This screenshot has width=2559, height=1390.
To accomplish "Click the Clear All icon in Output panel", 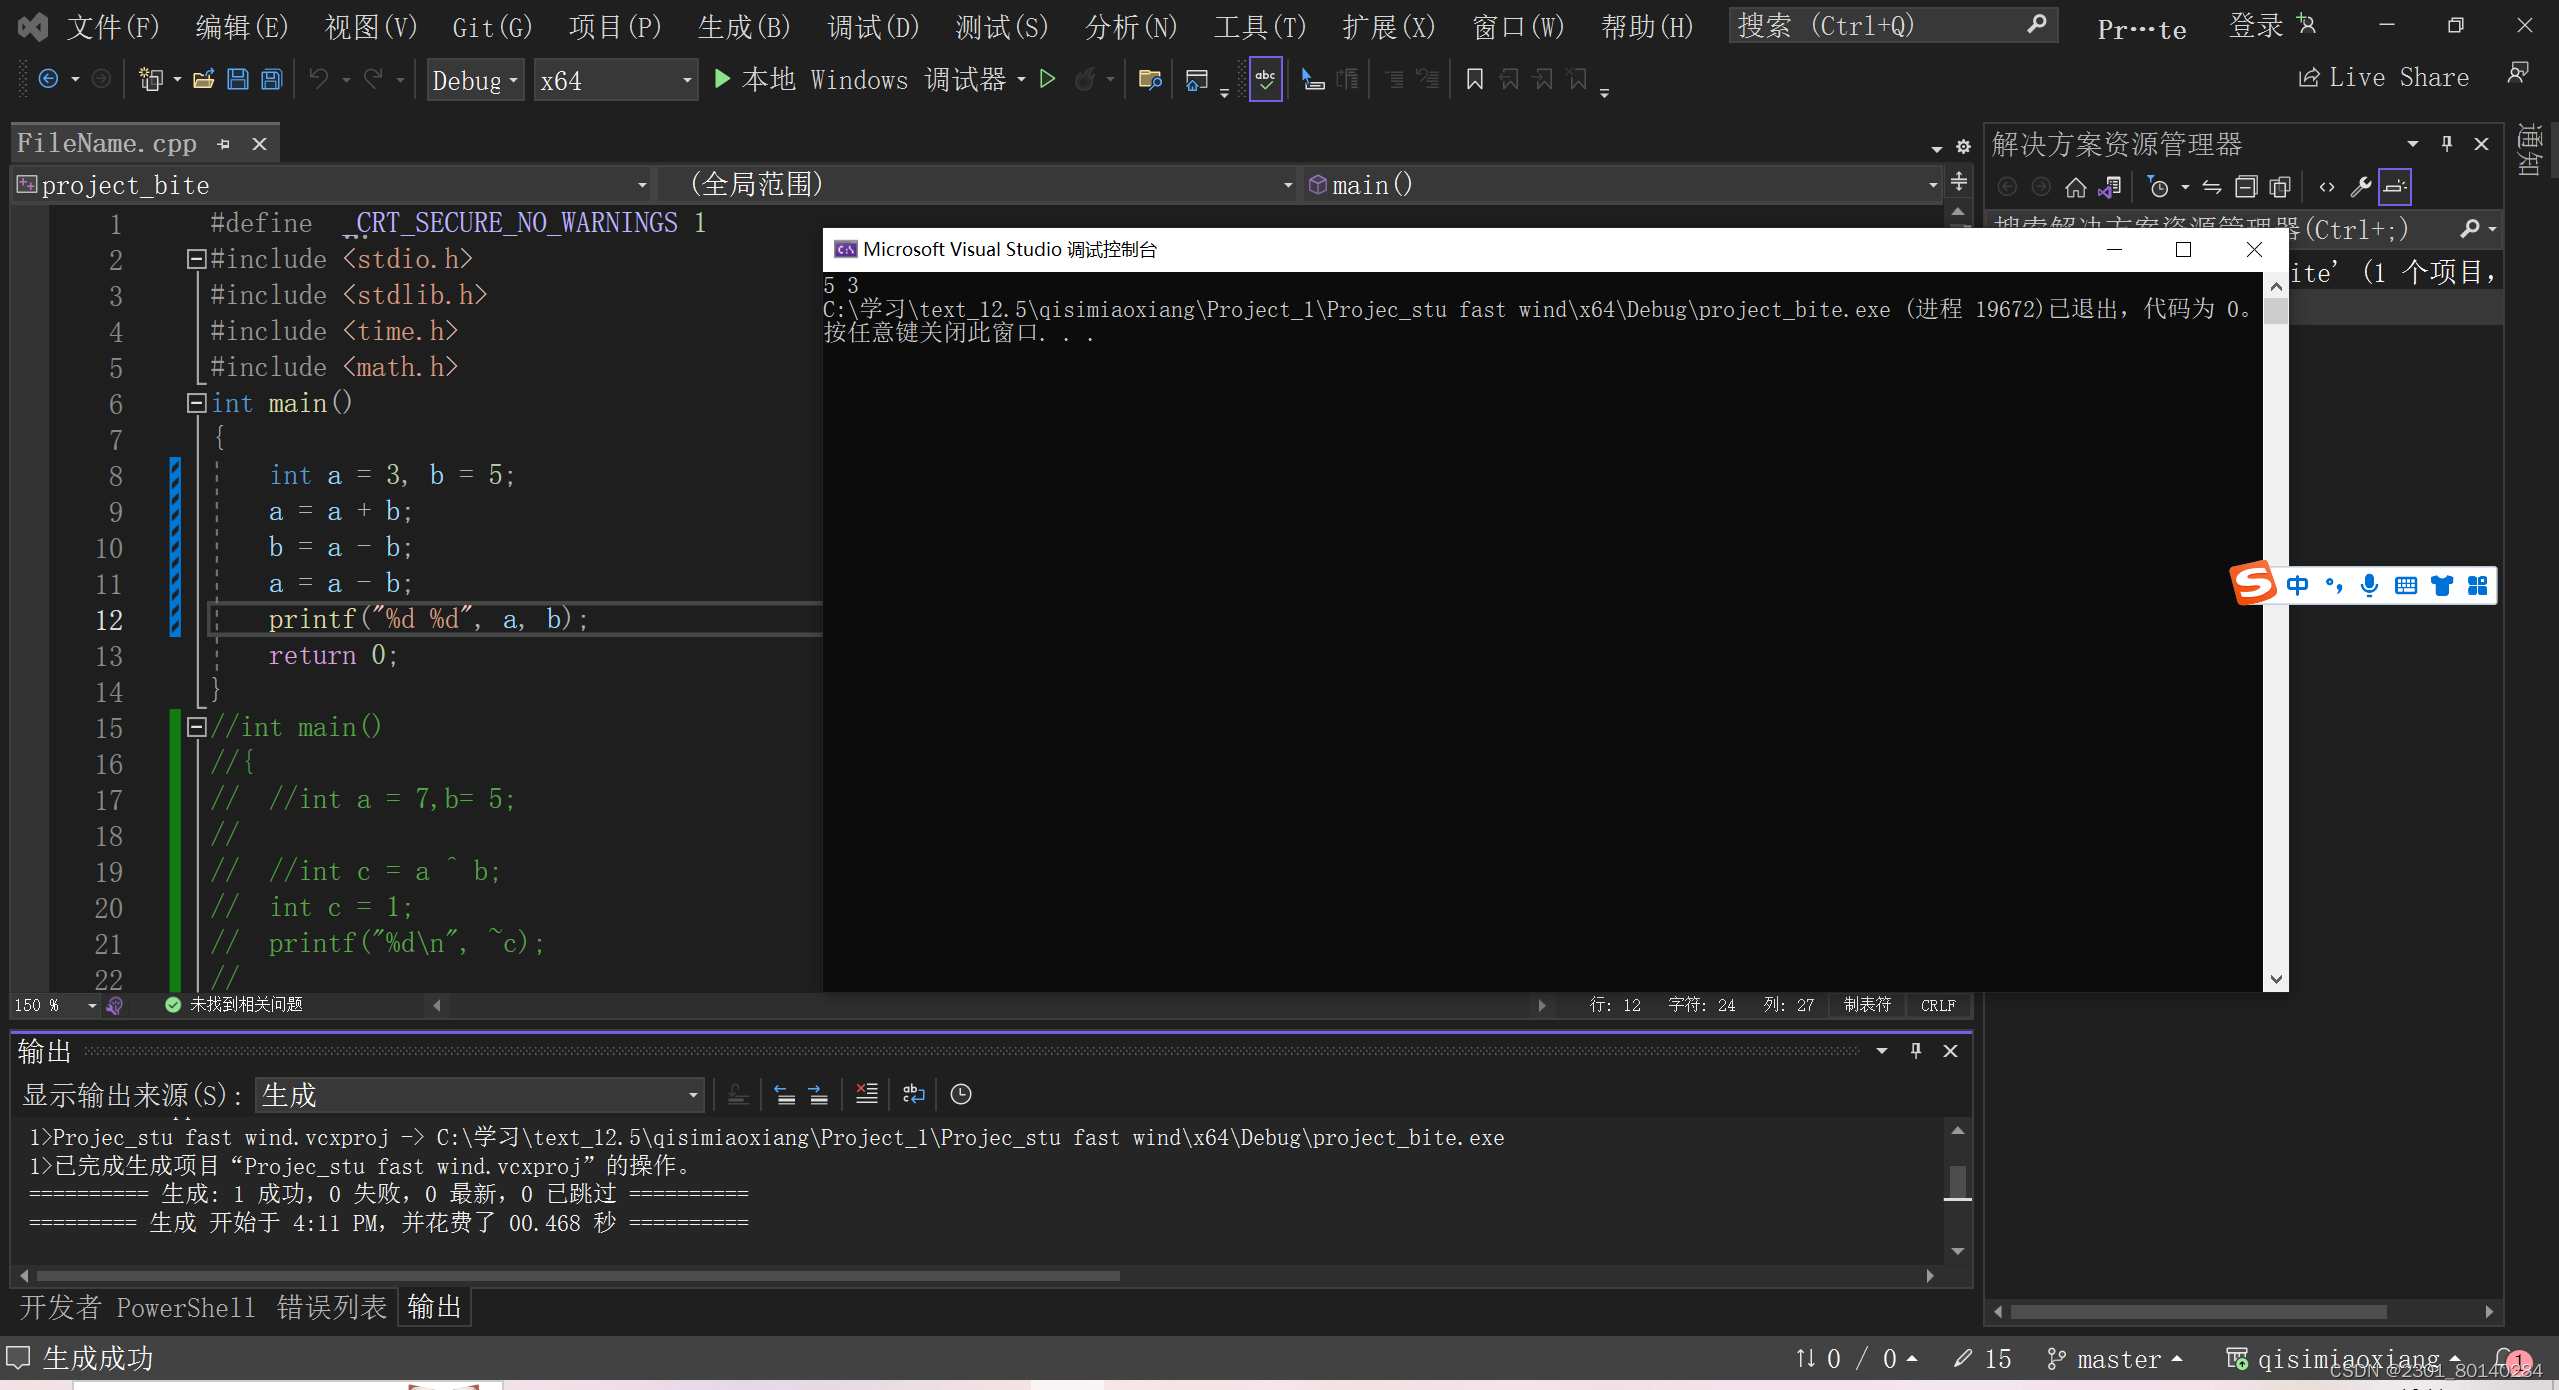I will [x=867, y=1094].
